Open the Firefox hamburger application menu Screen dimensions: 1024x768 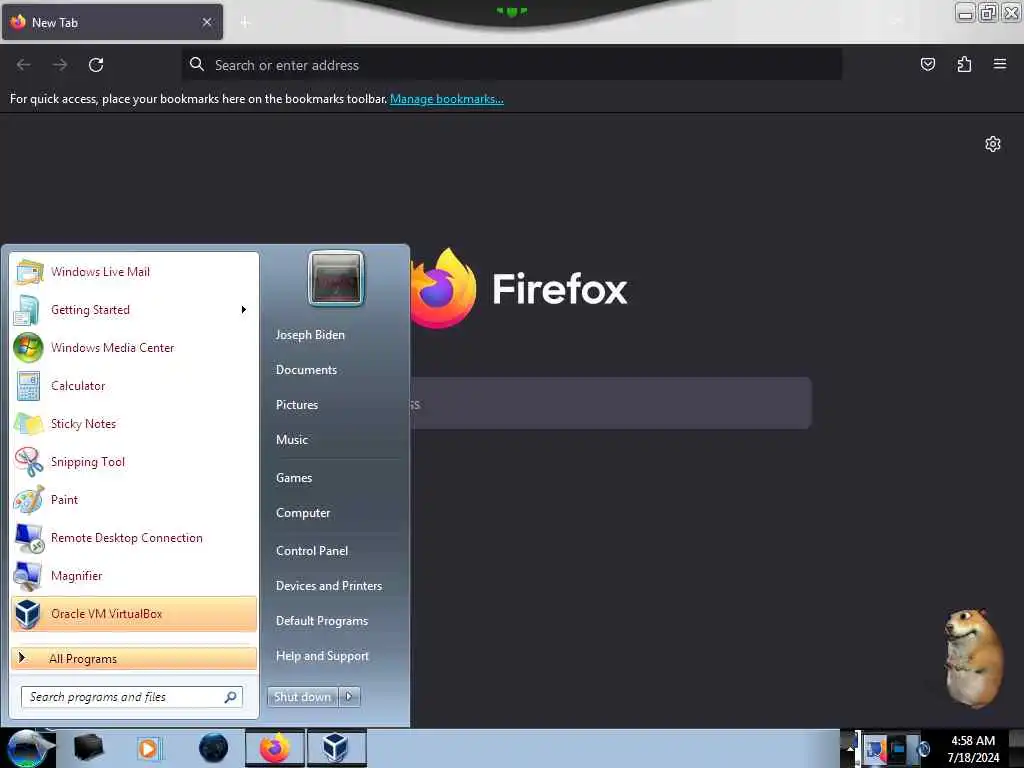pyautogui.click(x=1000, y=64)
